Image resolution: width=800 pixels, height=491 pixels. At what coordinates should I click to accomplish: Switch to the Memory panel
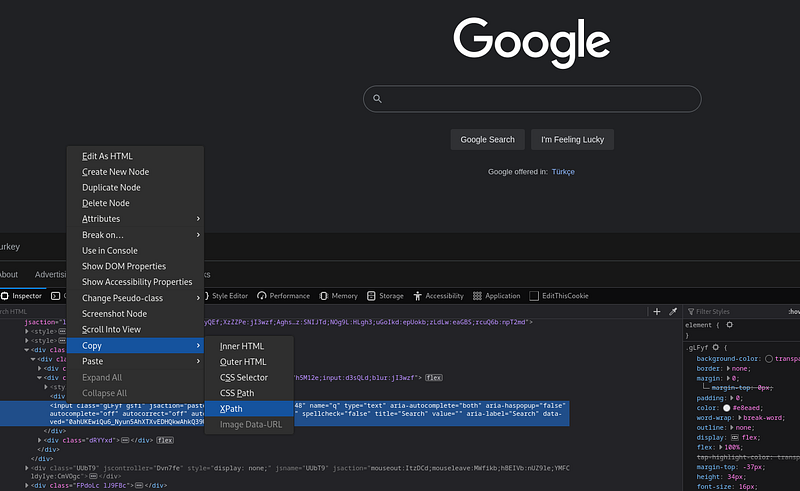338,296
